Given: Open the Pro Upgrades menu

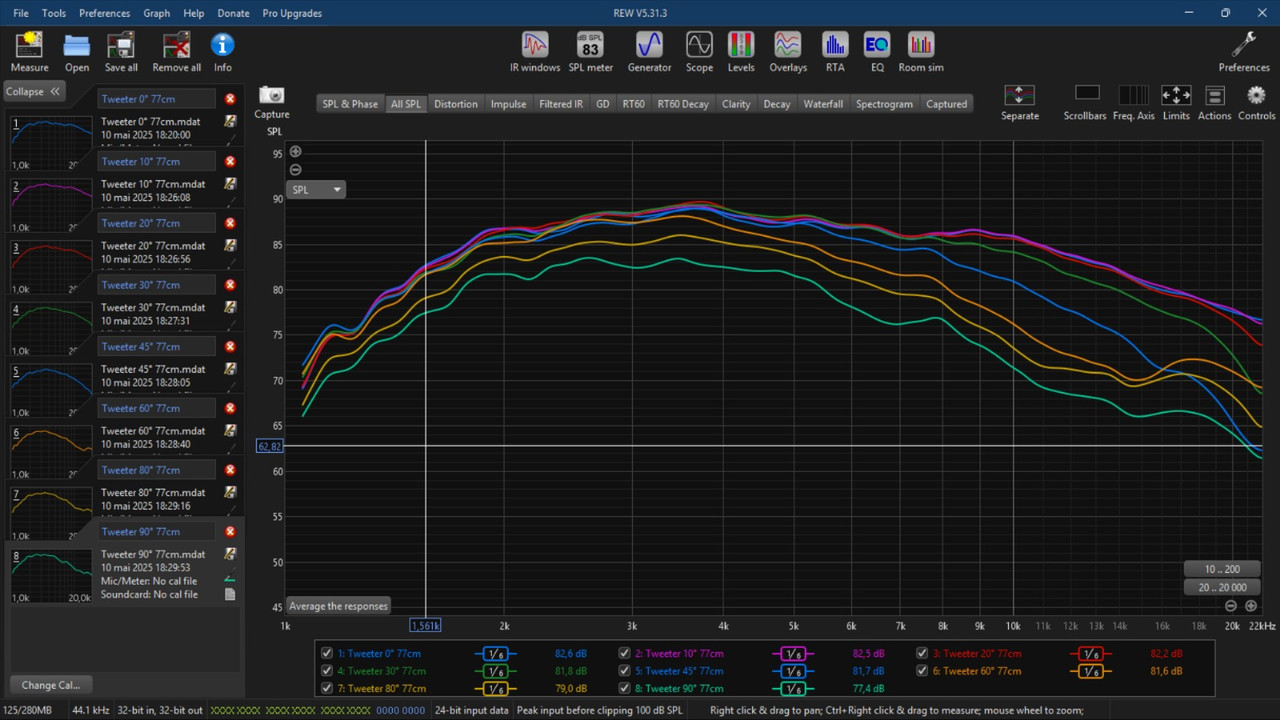Looking at the screenshot, I should 292,13.
